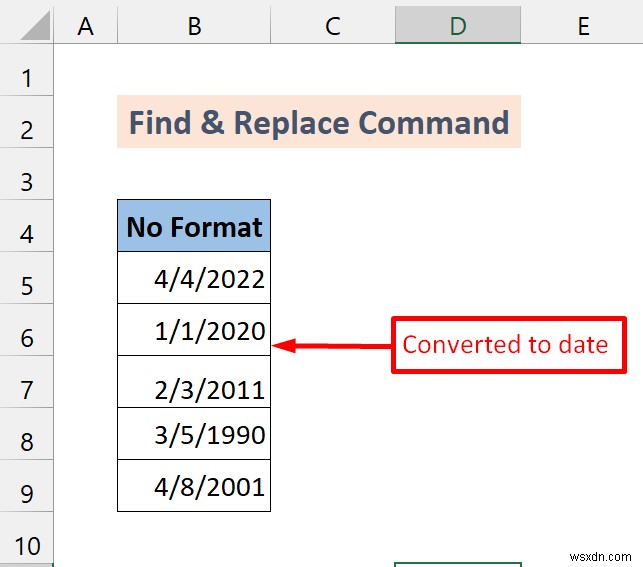
Task: Select column B header
Action: [x=194, y=25]
